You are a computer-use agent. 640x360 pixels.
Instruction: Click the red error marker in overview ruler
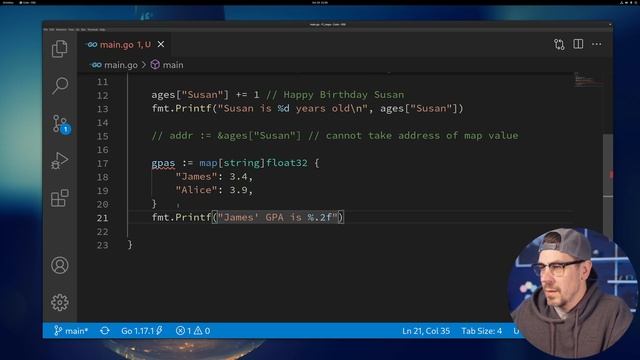611,175
